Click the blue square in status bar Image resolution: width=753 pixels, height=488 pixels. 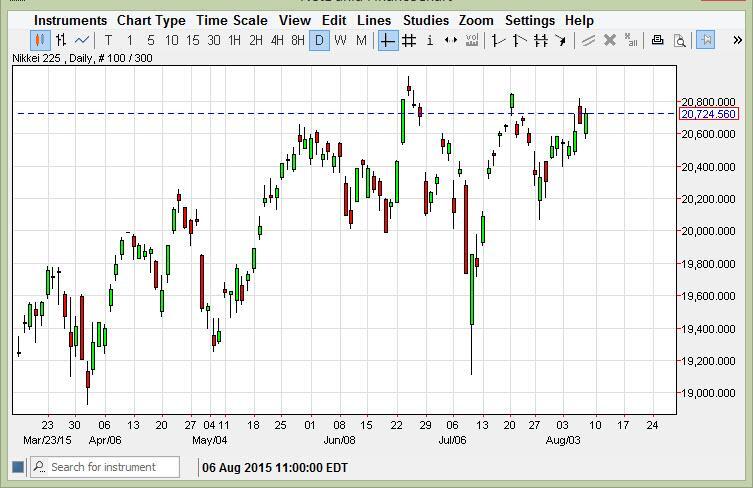(x=17, y=467)
